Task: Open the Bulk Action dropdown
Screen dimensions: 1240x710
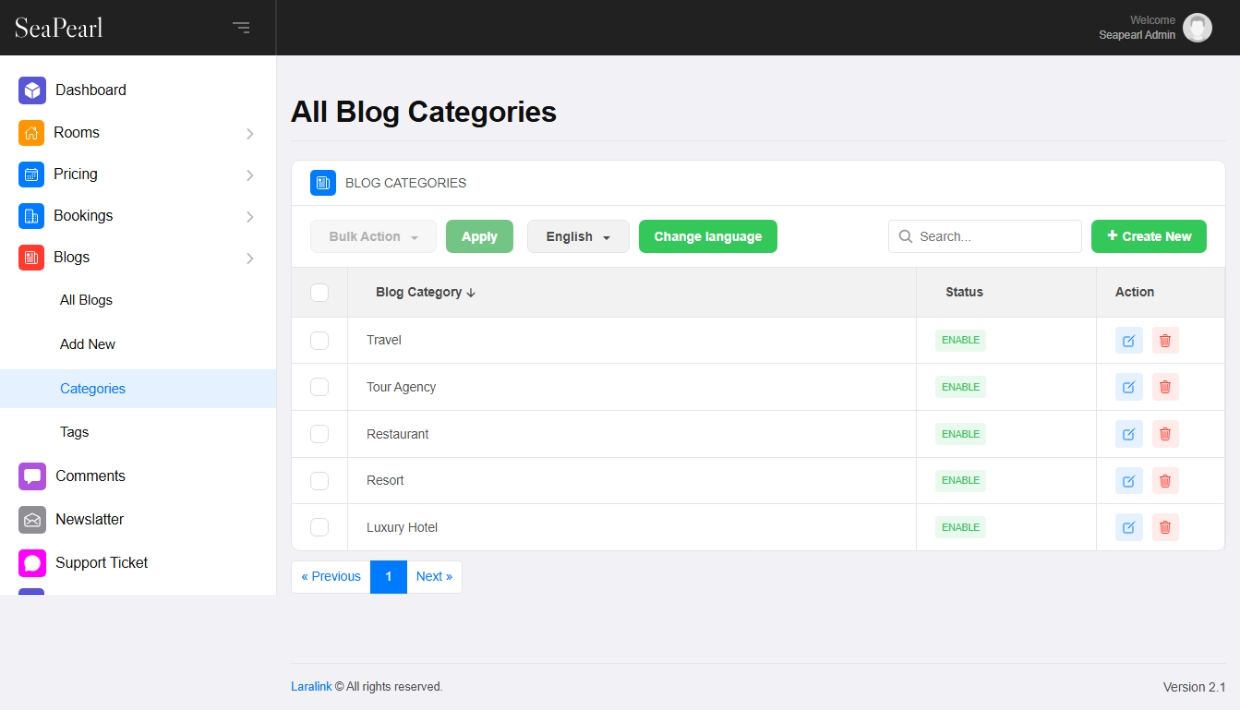Action: [373, 237]
